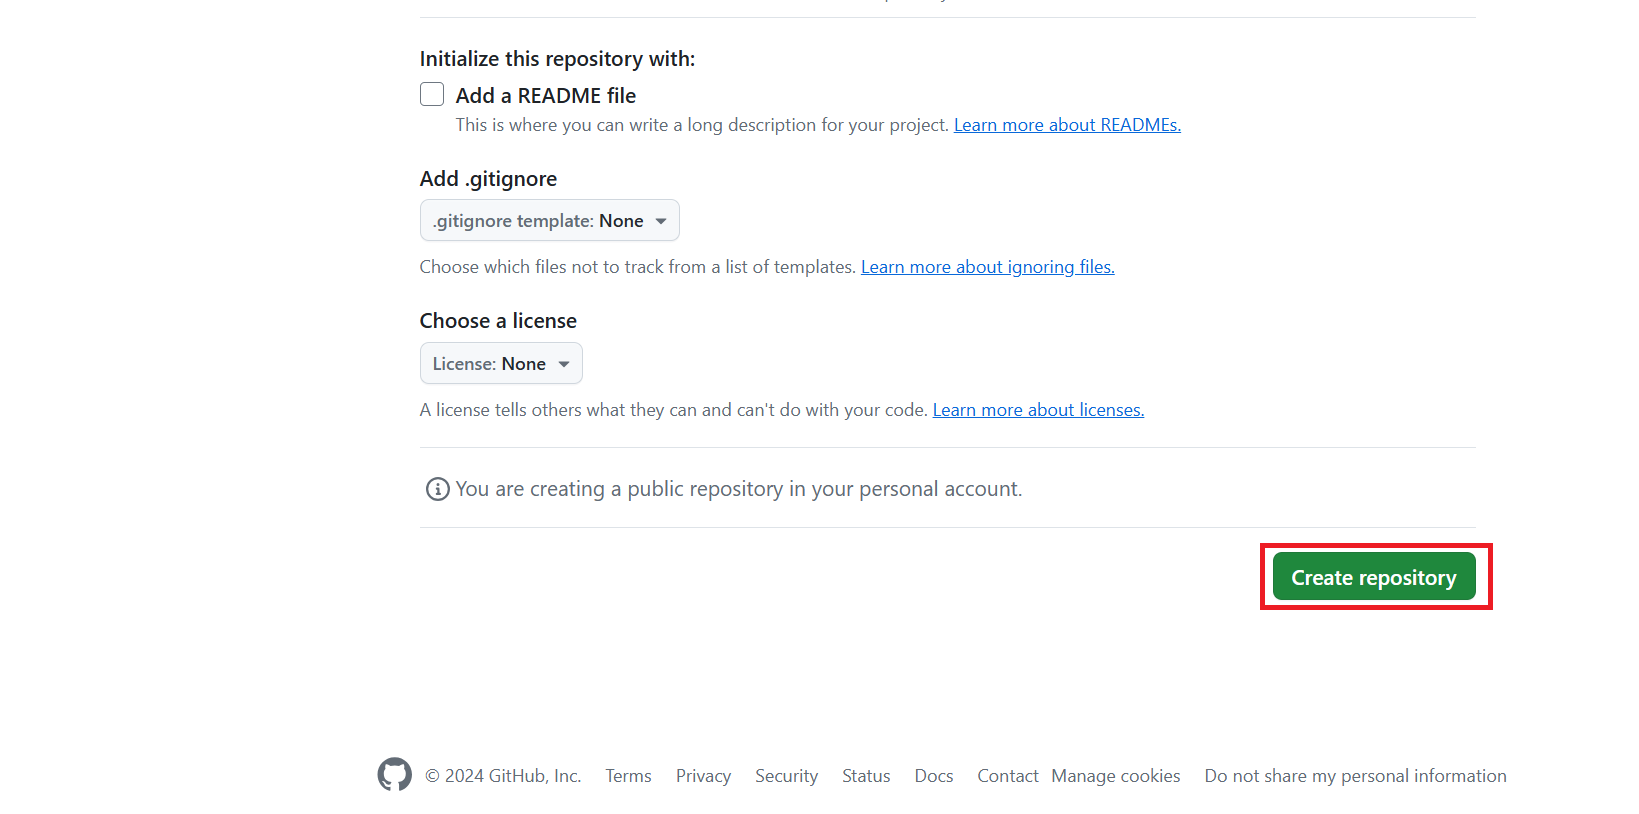Open the .gitignore template: None dropdown

pos(549,220)
